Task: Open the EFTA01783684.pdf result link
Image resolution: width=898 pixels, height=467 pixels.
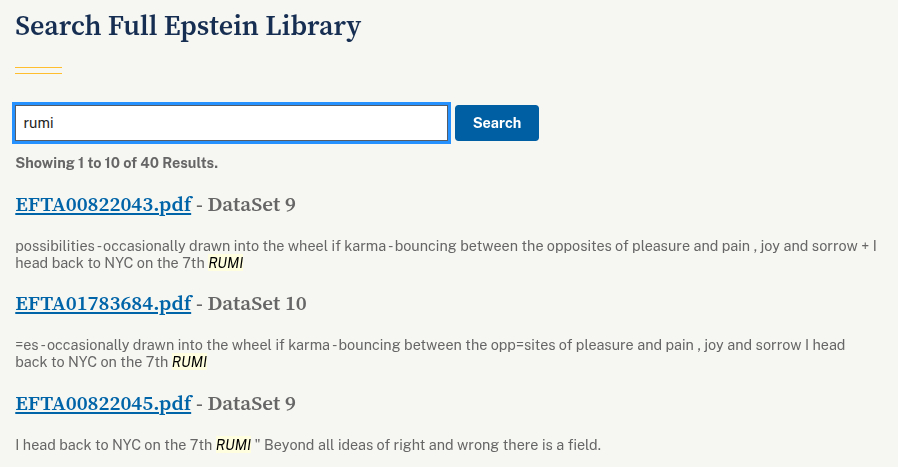Action: [x=103, y=303]
